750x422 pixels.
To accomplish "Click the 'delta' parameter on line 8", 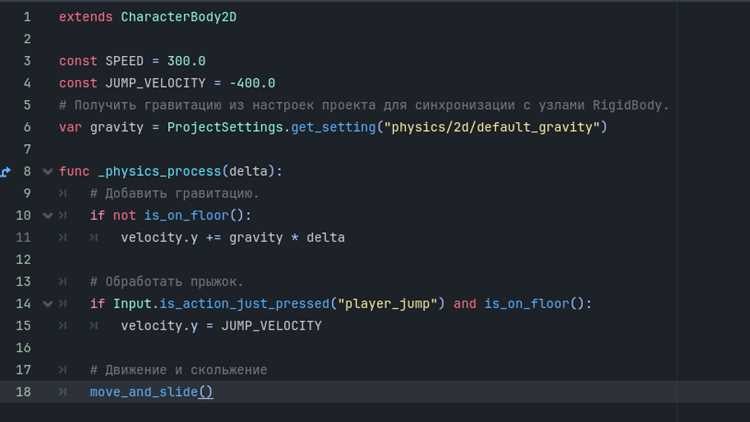I will click(248, 171).
